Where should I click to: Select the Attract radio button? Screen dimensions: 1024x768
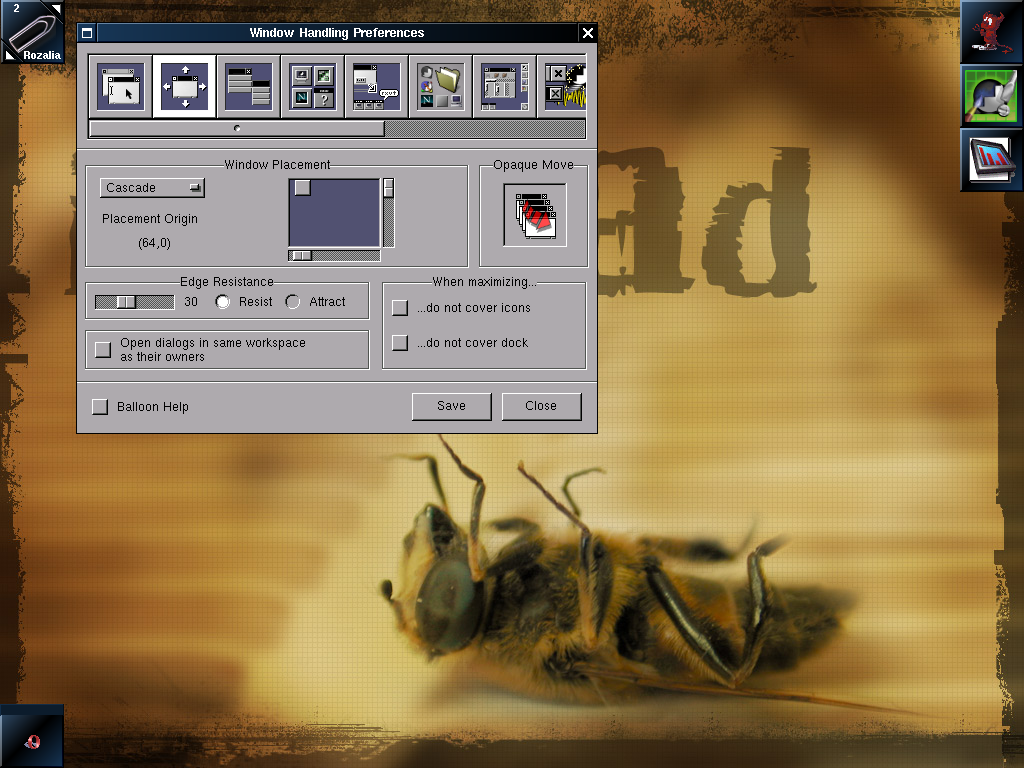pos(293,302)
